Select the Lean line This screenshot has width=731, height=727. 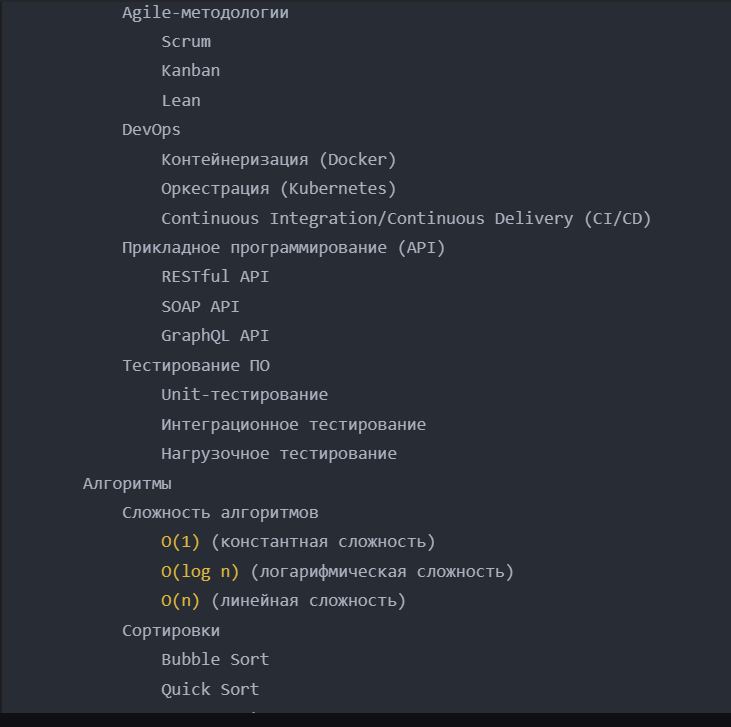[181, 100]
